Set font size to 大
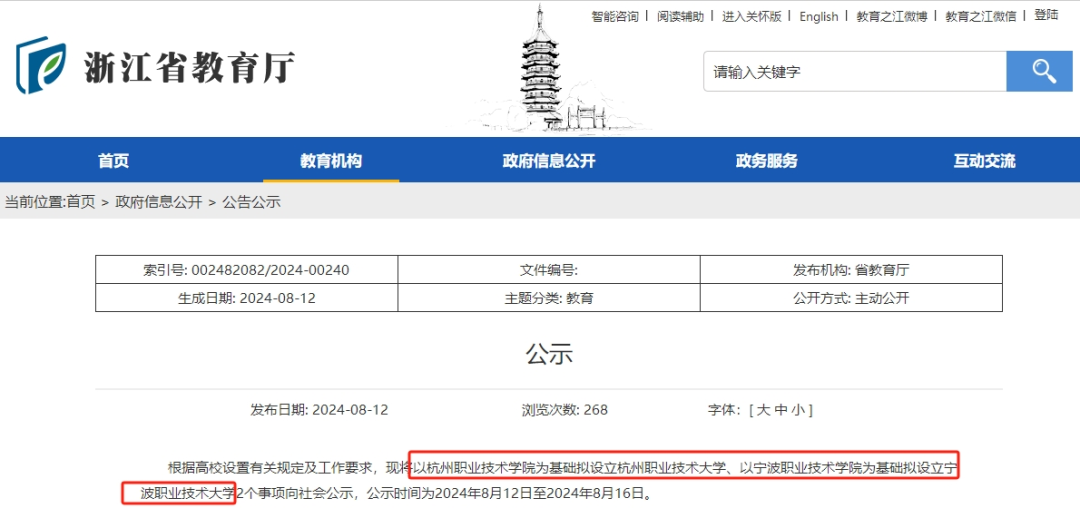 (x=762, y=410)
